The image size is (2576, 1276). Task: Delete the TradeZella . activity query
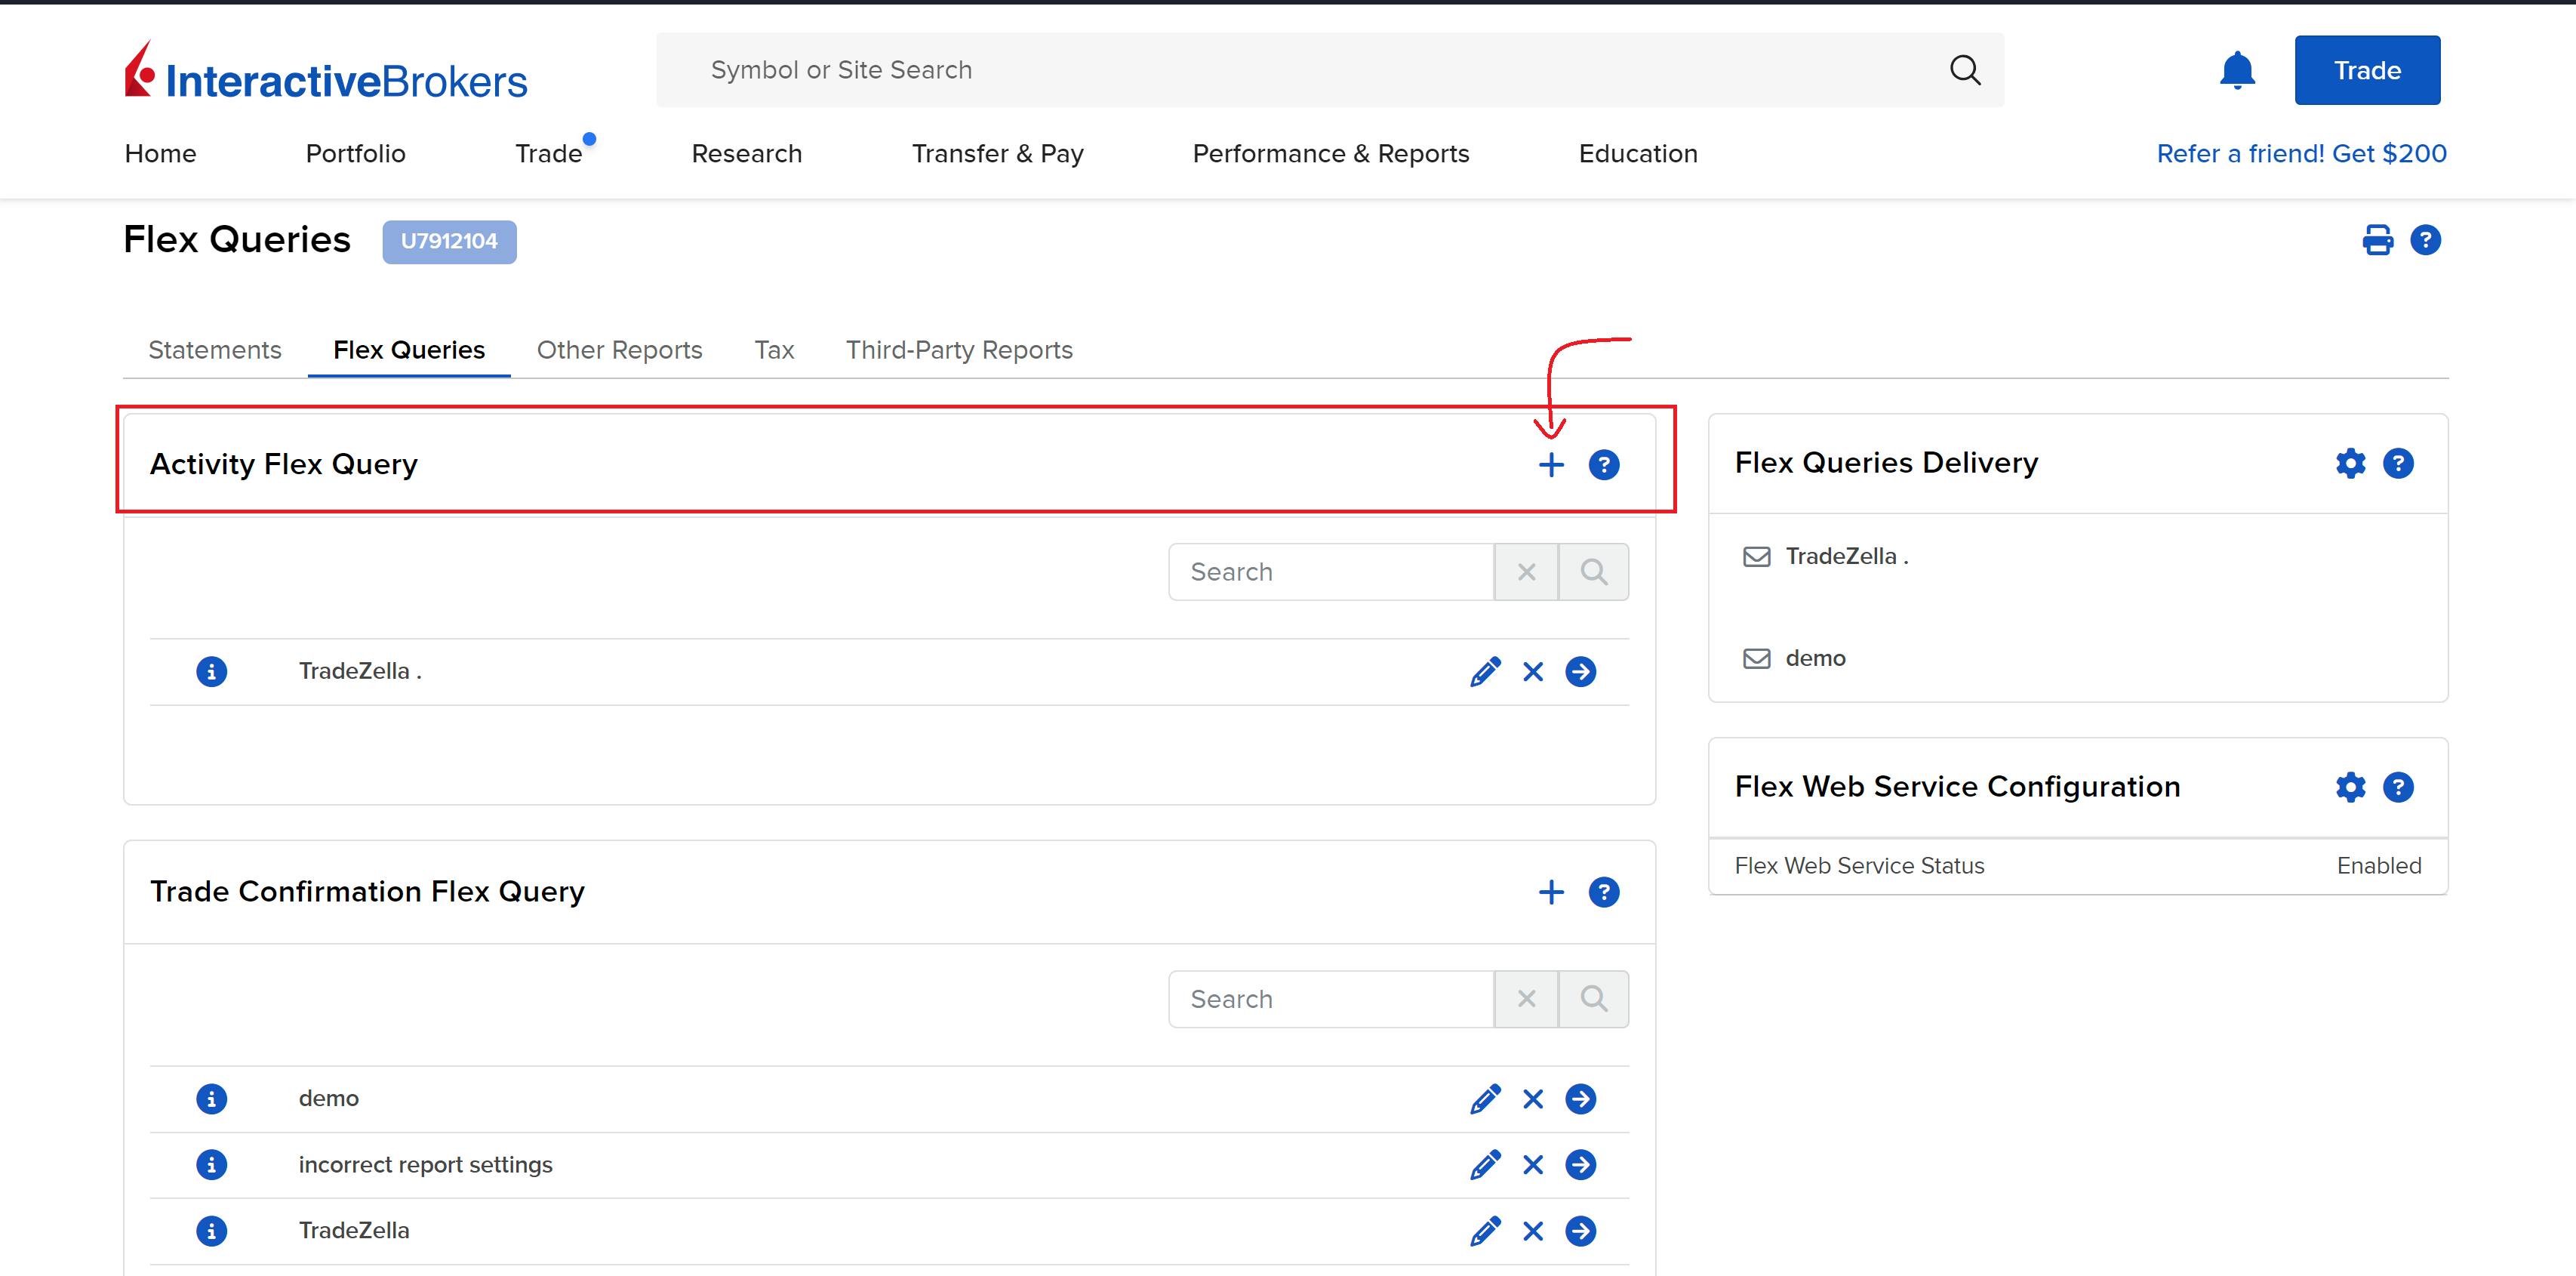tap(1532, 672)
